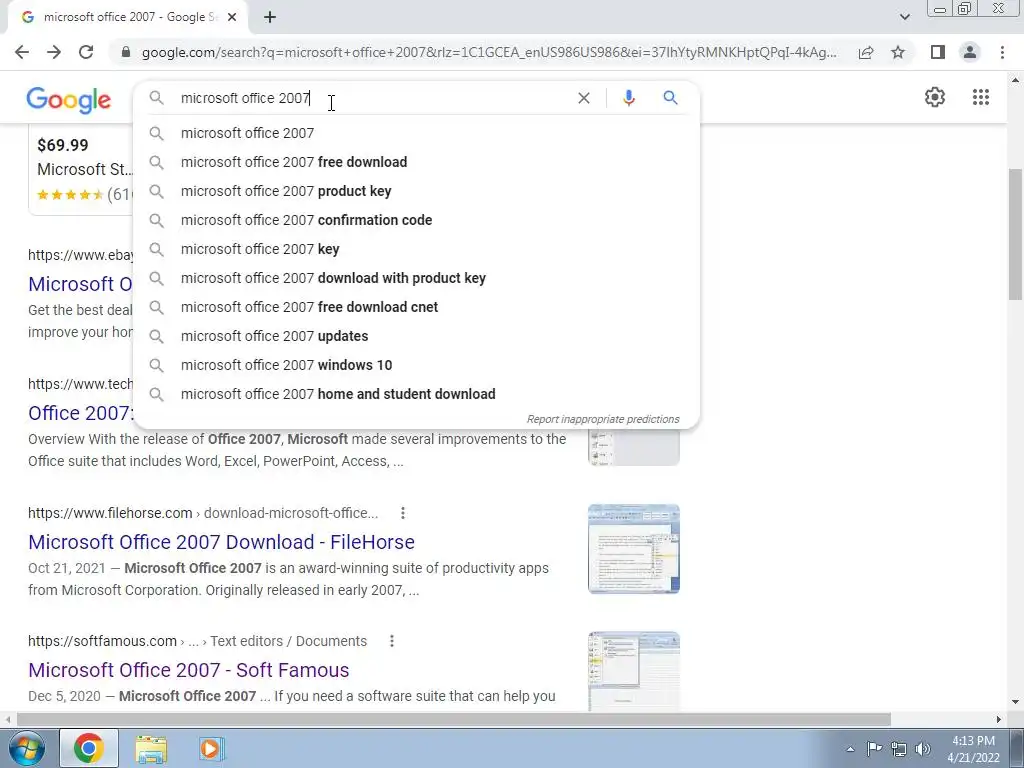Image resolution: width=1024 pixels, height=768 pixels.
Task: Click the FileHorse result thumbnail
Action: (x=633, y=549)
